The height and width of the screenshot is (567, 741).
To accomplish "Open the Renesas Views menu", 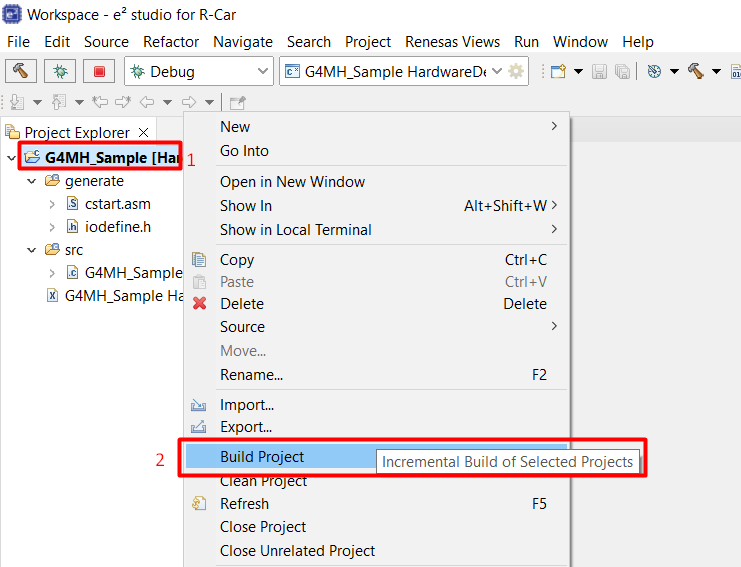I will (452, 42).
